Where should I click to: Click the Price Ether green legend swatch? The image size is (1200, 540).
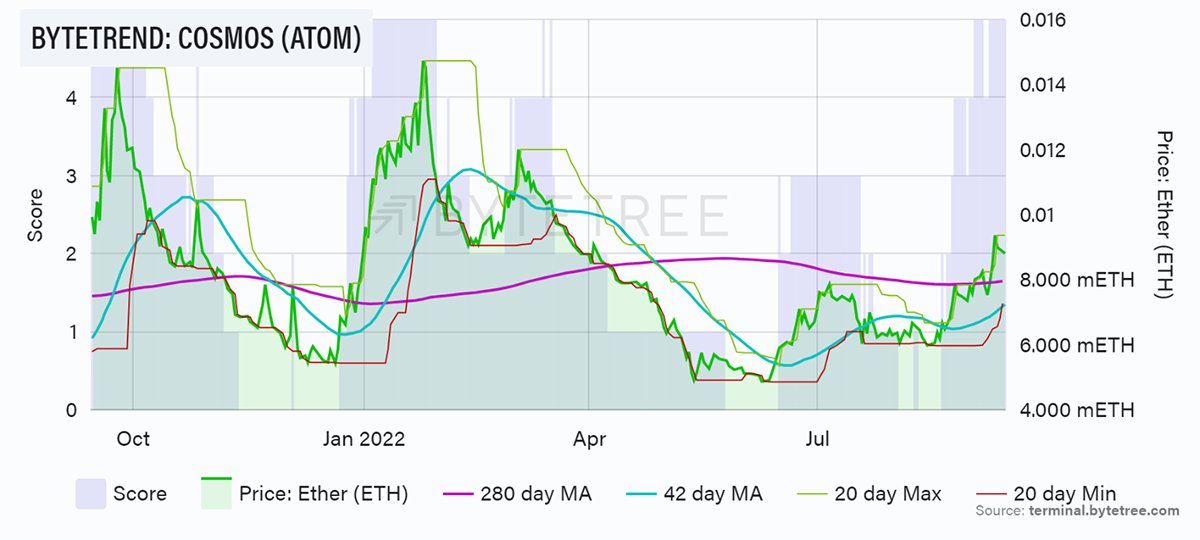216,493
